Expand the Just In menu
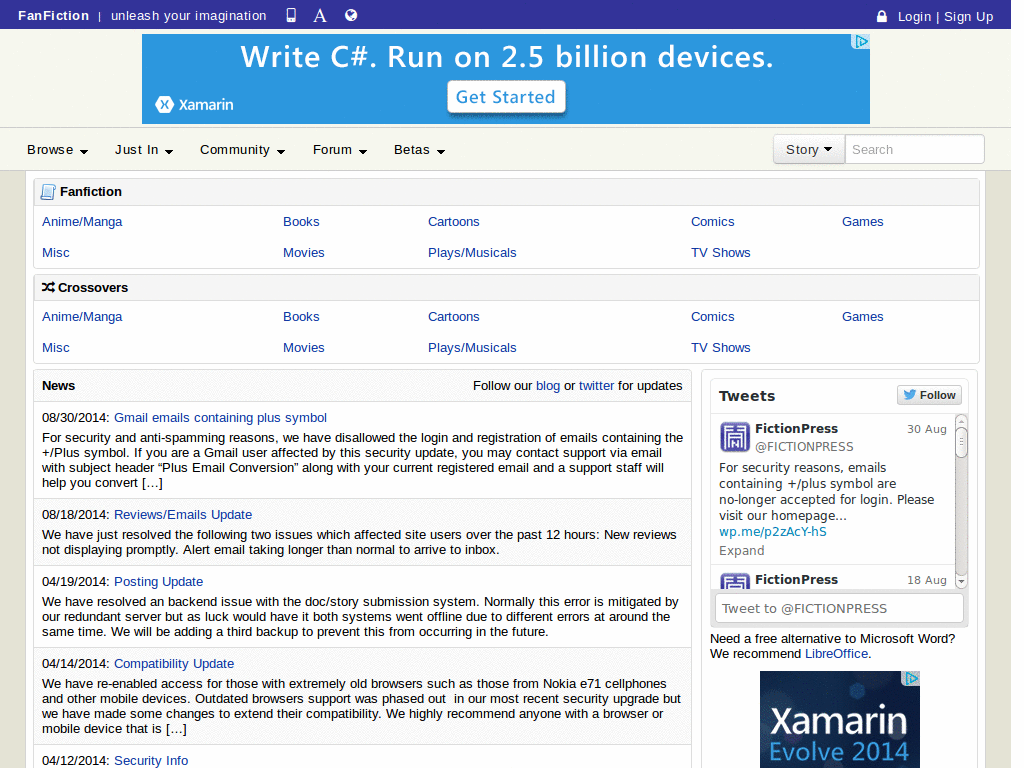The image size is (1024, 768). tap(144, 150)
